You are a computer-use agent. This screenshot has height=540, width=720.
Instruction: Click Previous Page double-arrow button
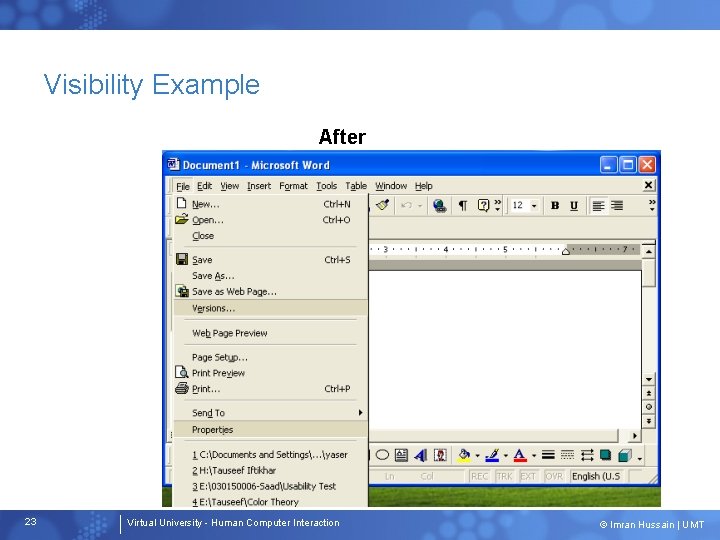pyautogui.click(x=648, y=394)
